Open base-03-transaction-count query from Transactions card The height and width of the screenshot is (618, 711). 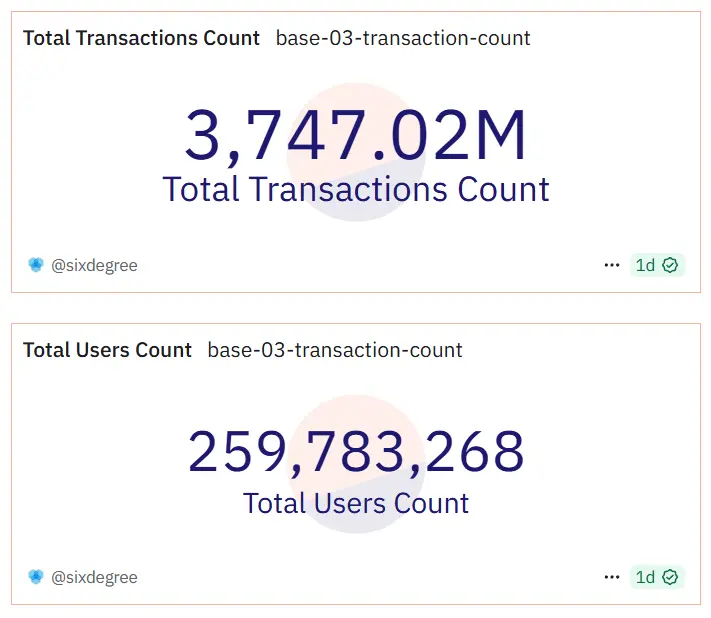(403, 38)
